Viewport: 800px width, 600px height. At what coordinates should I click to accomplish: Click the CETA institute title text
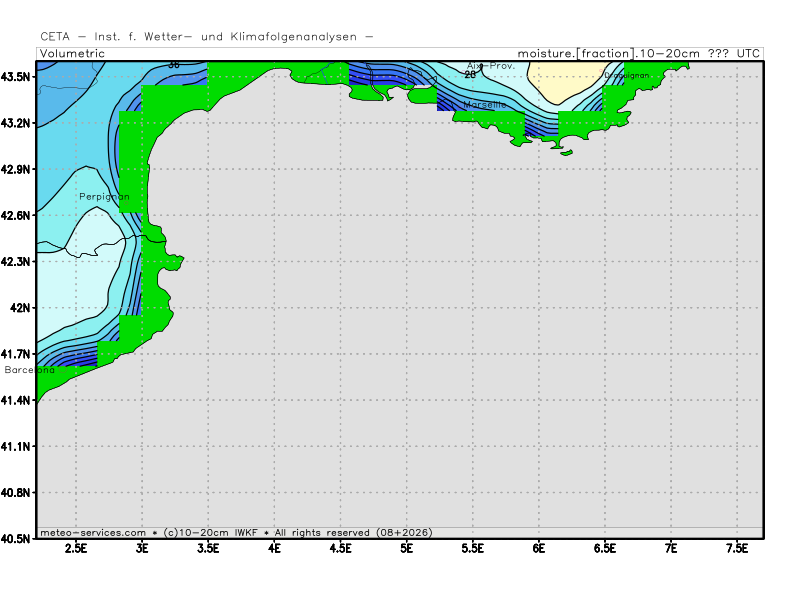click(207, 37)
